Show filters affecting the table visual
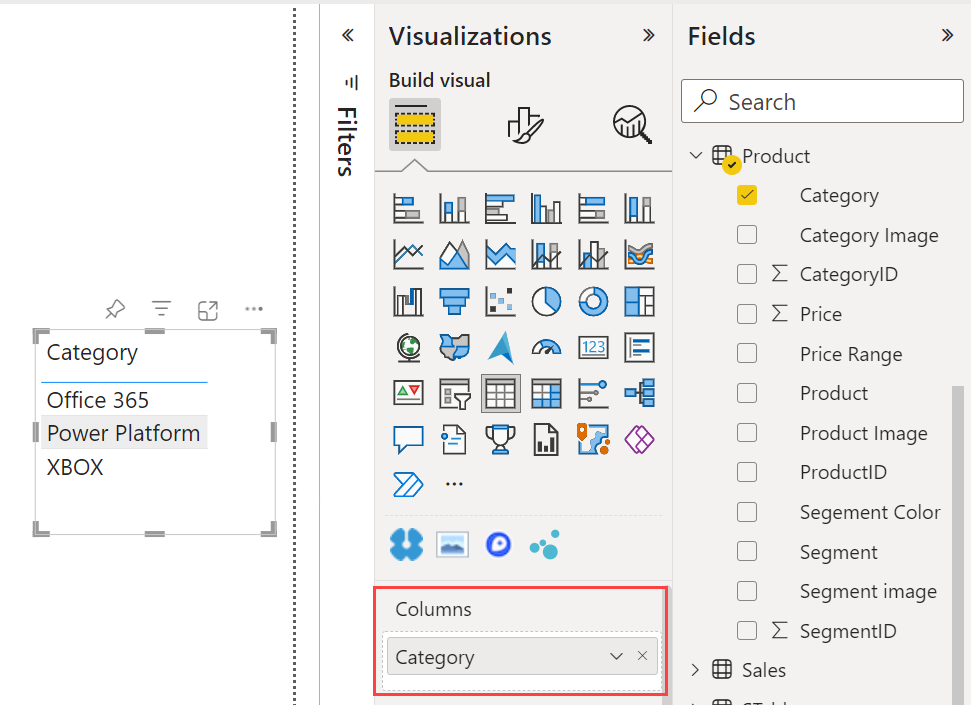This screenshot has width=971, height=705. tap(162, 309)
